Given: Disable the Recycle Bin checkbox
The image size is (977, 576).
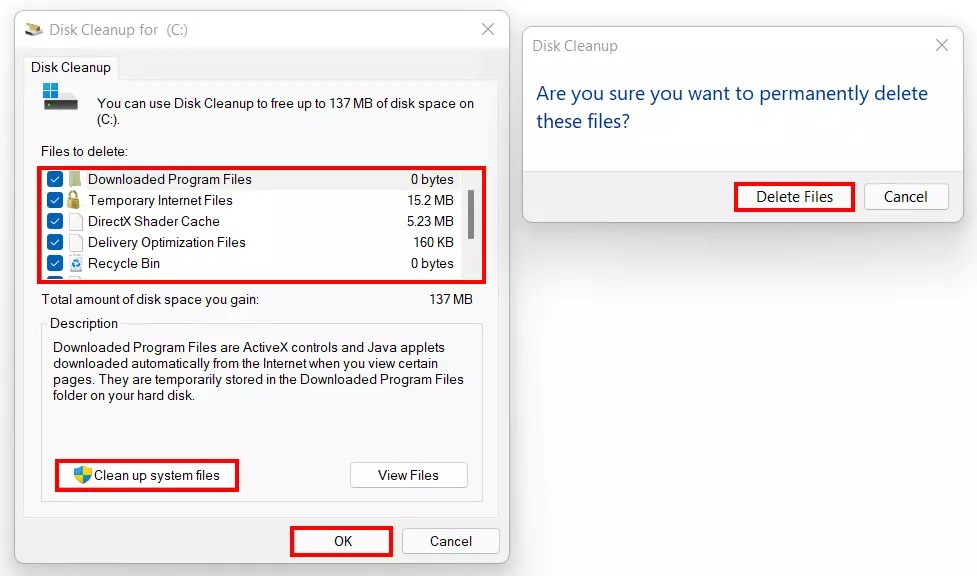Looking at the screenshot, I should (55, 264).
